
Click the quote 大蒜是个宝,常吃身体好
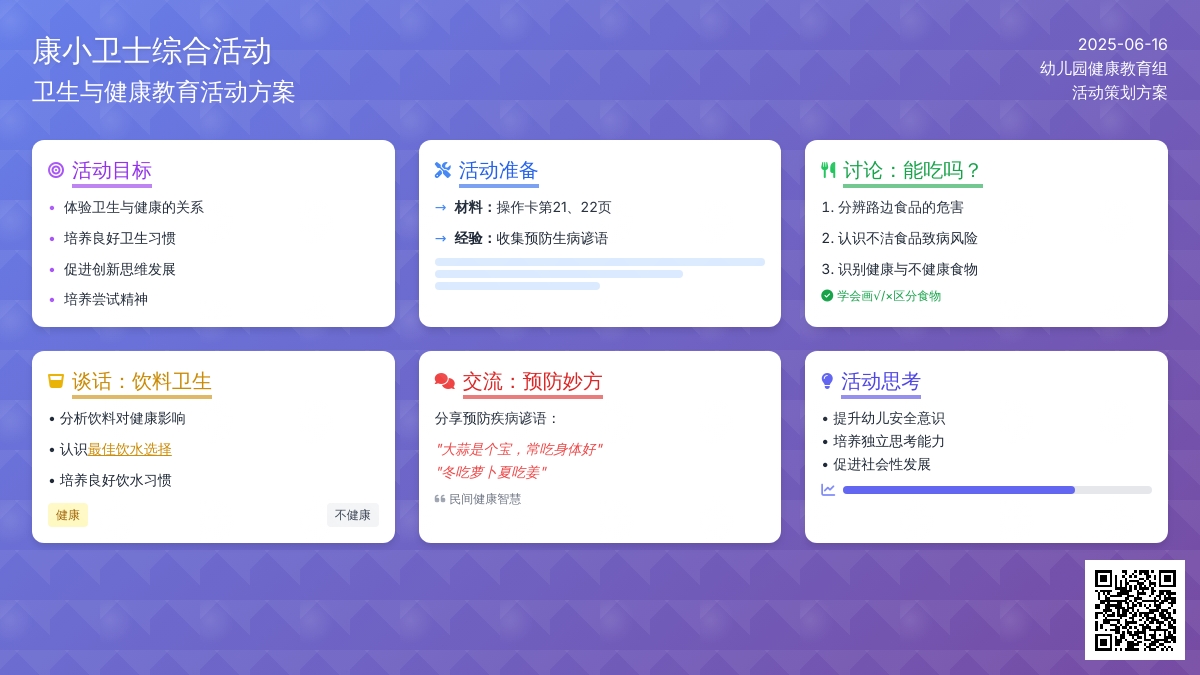coord(518,449)
